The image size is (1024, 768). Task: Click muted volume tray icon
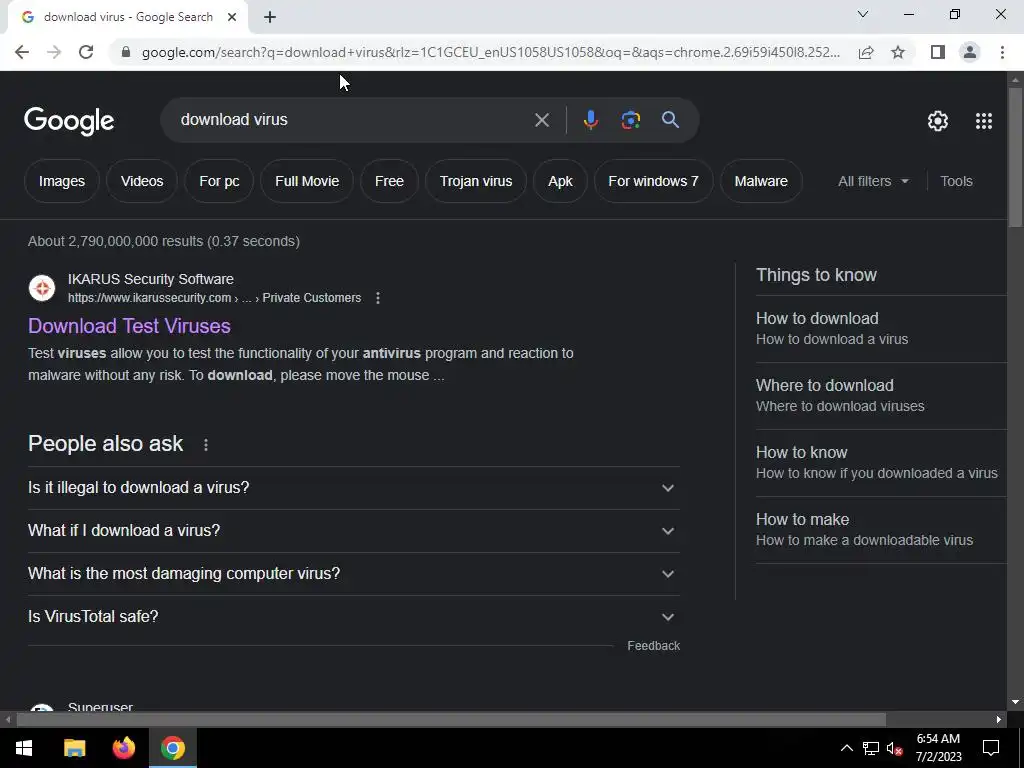click(895, 748)
